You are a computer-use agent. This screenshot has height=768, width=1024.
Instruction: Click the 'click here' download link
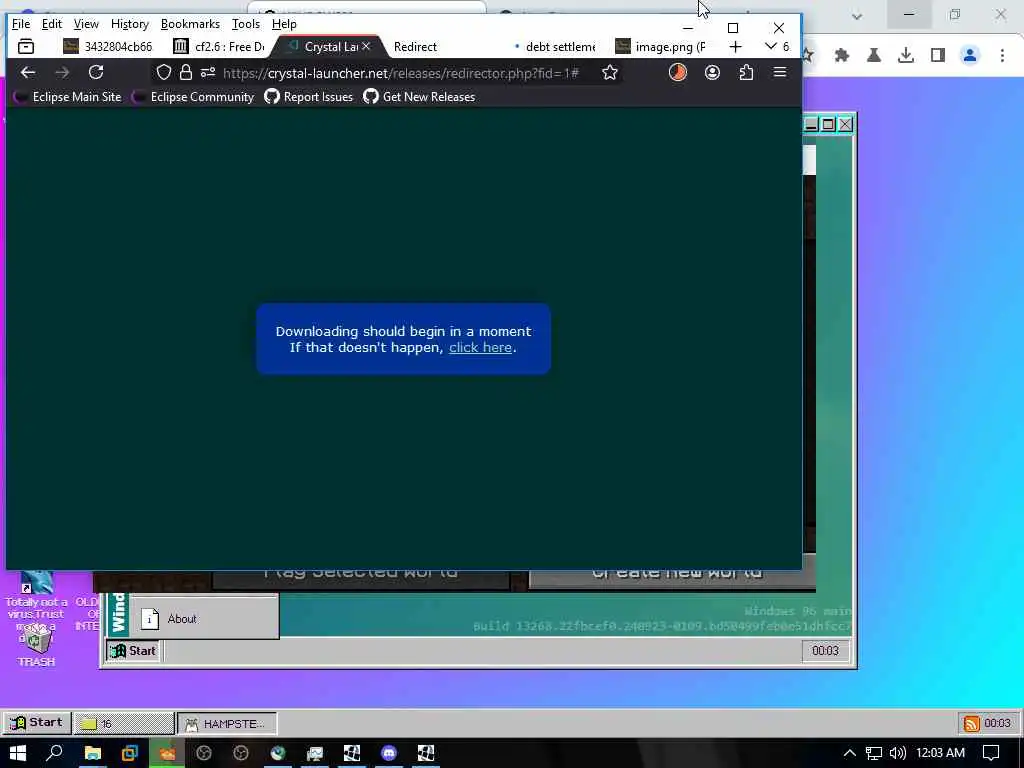point(480,347)
